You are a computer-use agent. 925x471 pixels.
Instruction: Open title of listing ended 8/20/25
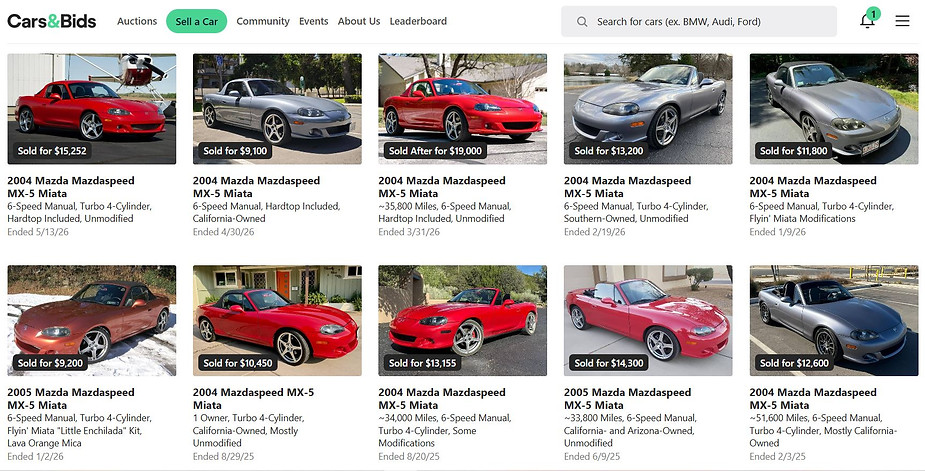coord(442,398)
